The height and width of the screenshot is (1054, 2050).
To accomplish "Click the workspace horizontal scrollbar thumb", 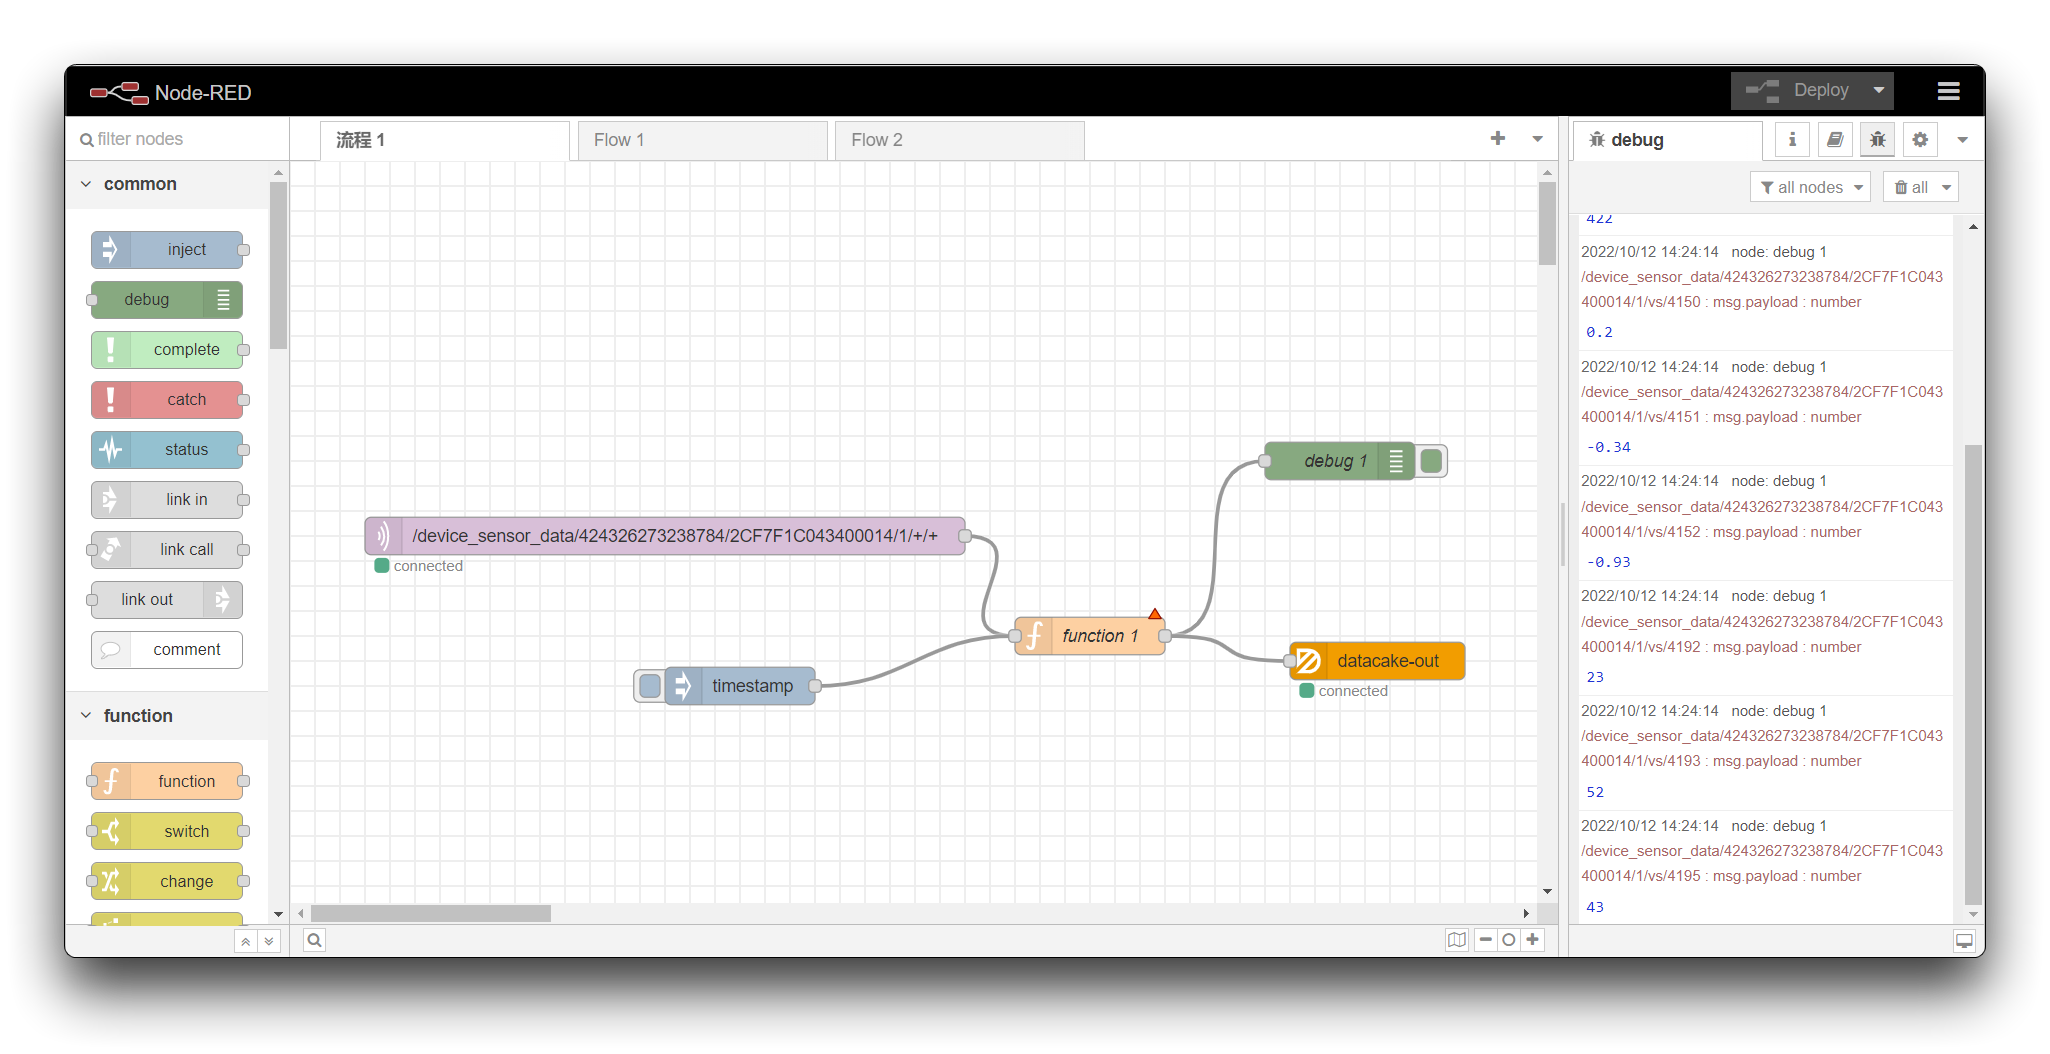I will [x=431, y=914].
